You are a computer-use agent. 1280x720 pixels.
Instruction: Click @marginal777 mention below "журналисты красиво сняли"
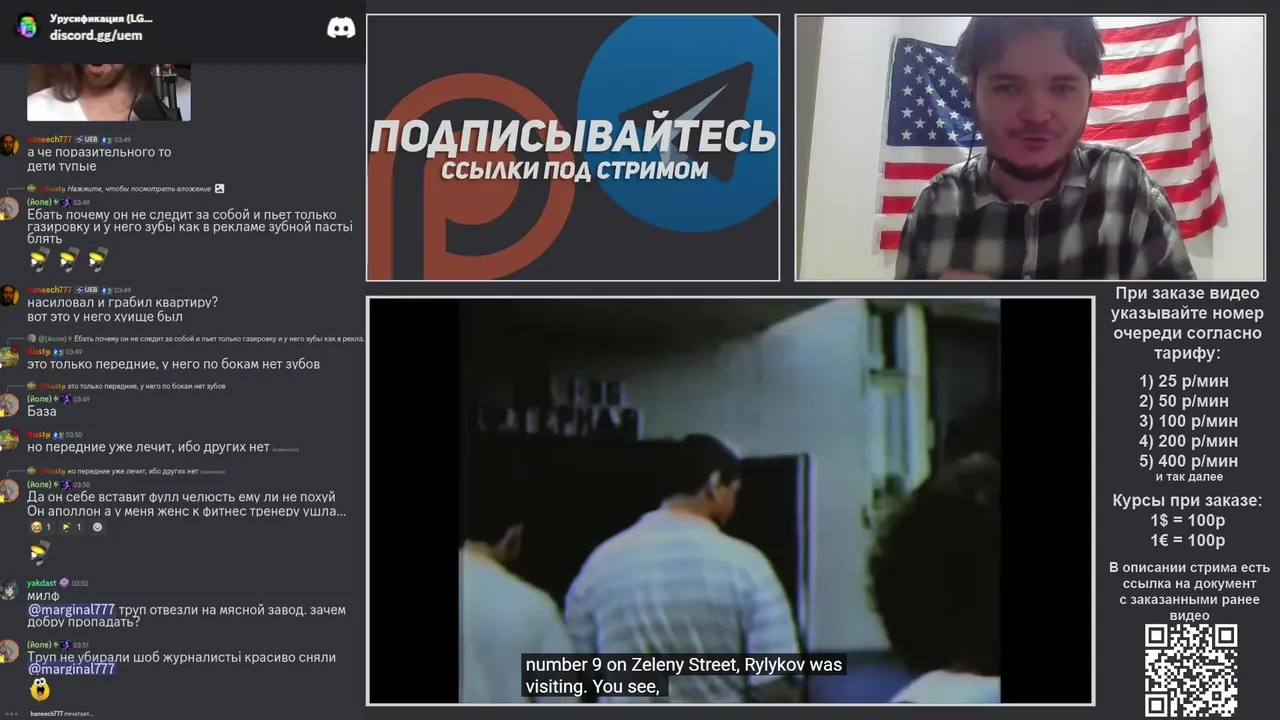[x=71, y=669]
